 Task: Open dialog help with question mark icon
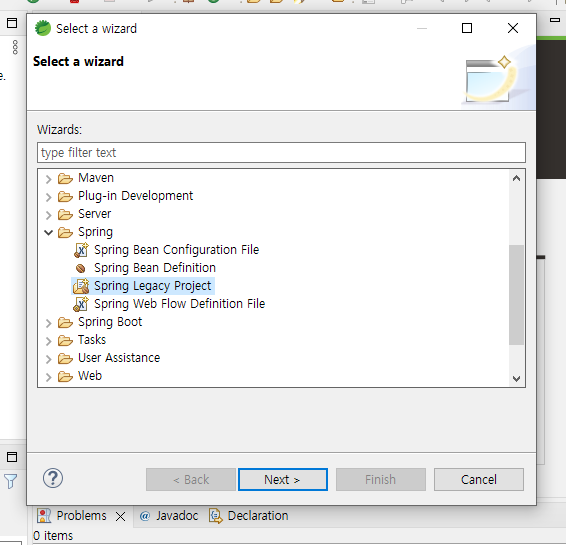pyautogui.click(x=53, y=478)
